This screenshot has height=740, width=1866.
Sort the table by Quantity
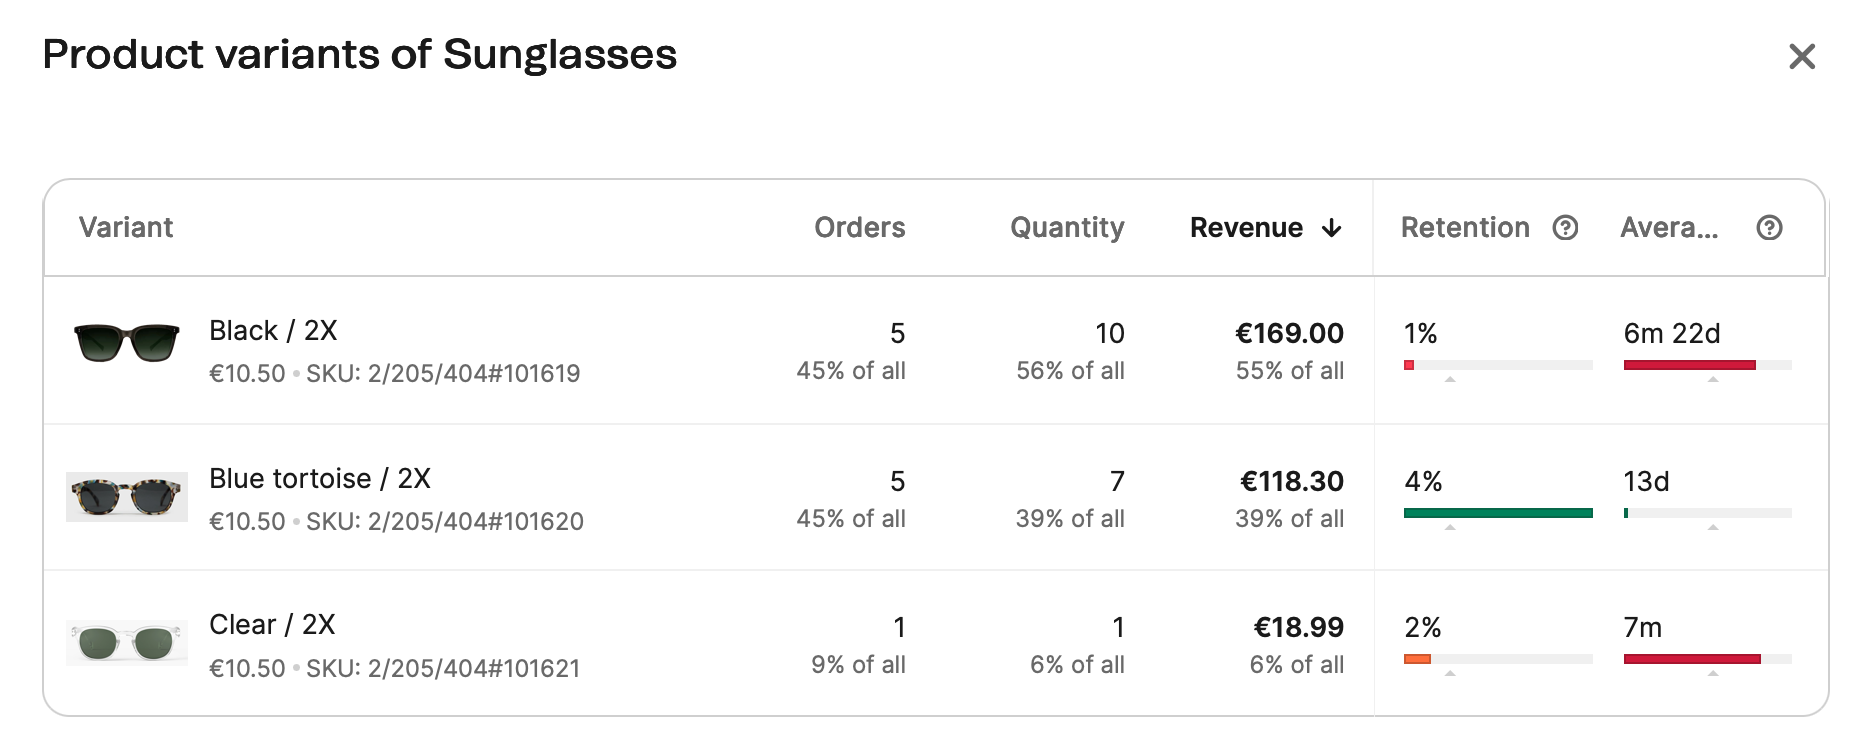[x=1066, y=228]
